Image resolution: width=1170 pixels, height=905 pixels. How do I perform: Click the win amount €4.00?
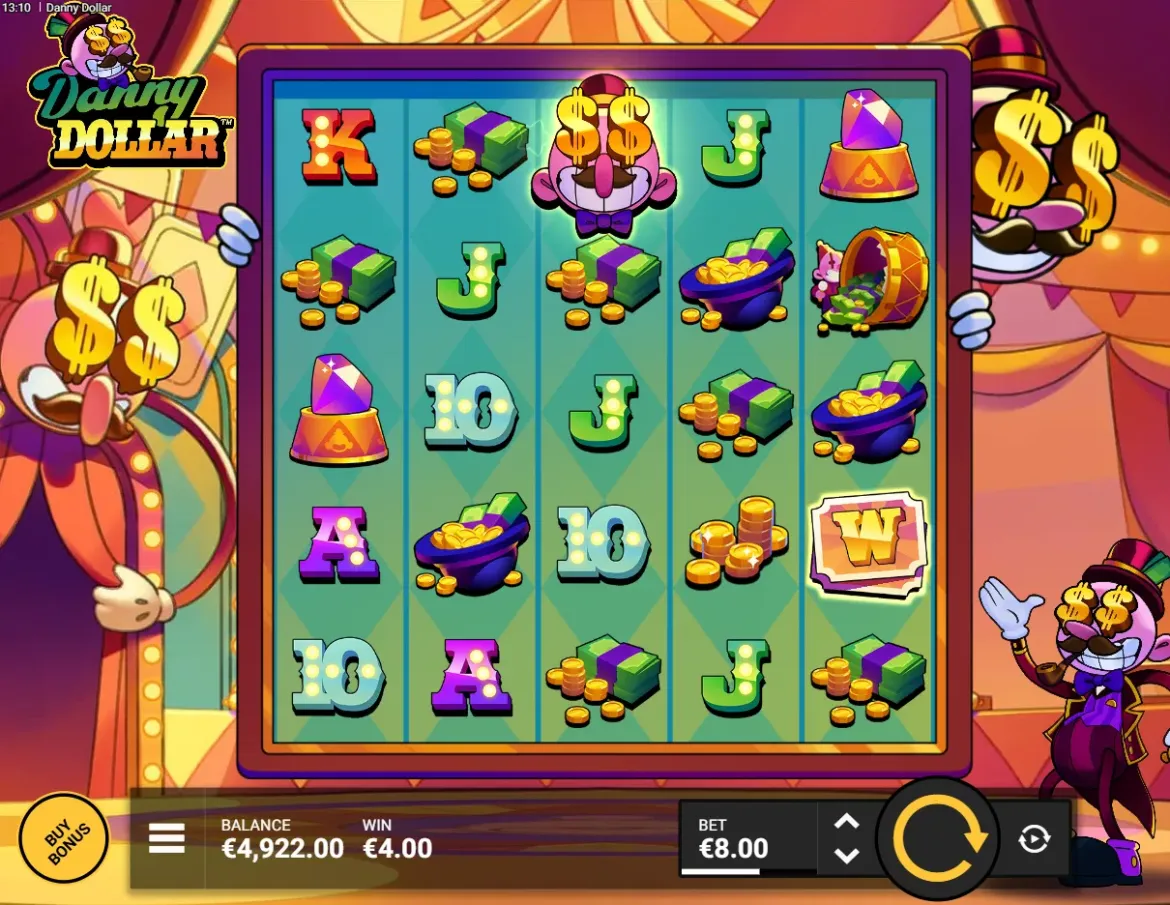coord(397,848)
